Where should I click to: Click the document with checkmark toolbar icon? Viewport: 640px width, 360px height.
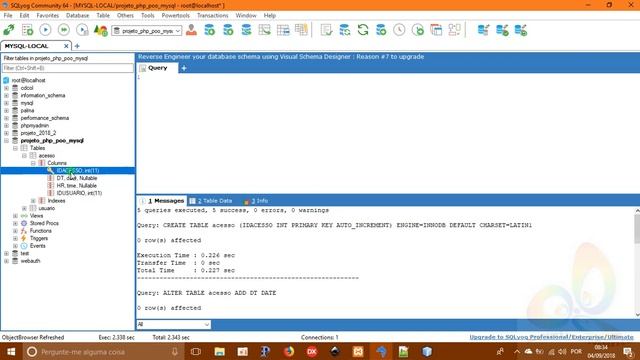(326, 30)
